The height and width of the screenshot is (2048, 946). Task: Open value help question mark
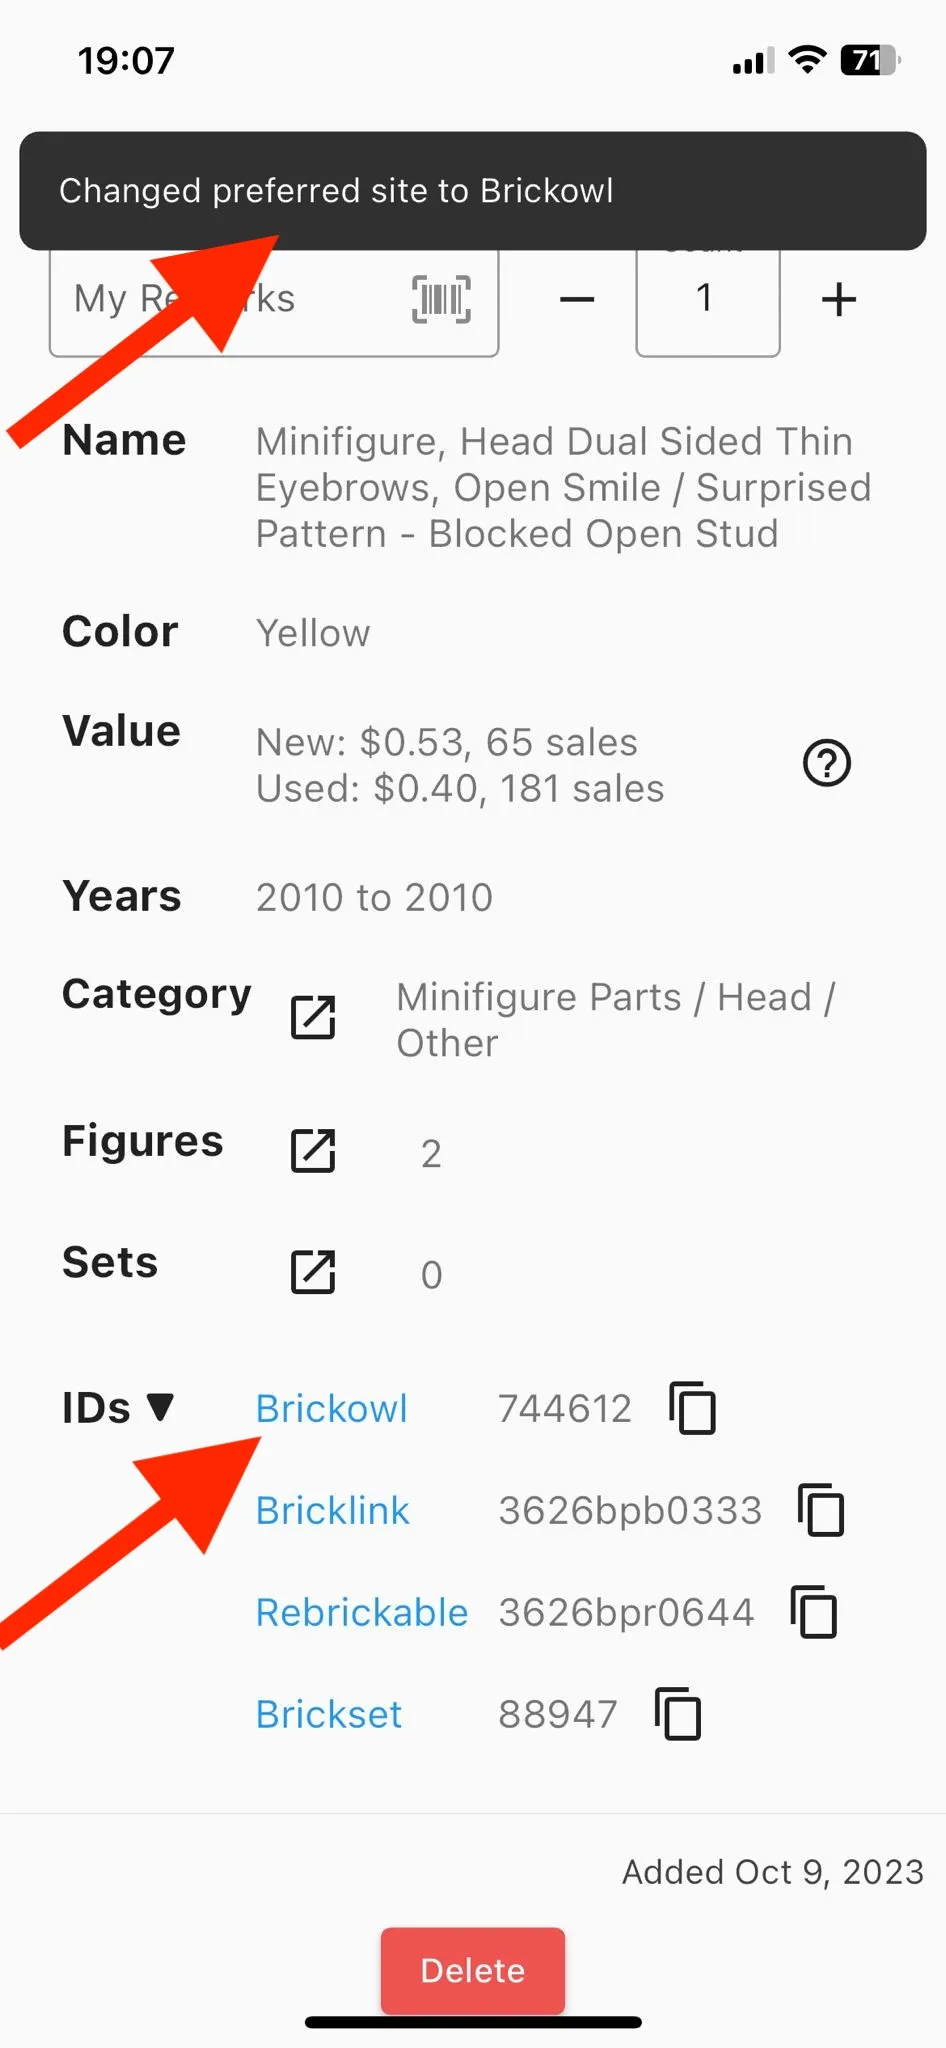pyautogui.click(x=827, y=764)
